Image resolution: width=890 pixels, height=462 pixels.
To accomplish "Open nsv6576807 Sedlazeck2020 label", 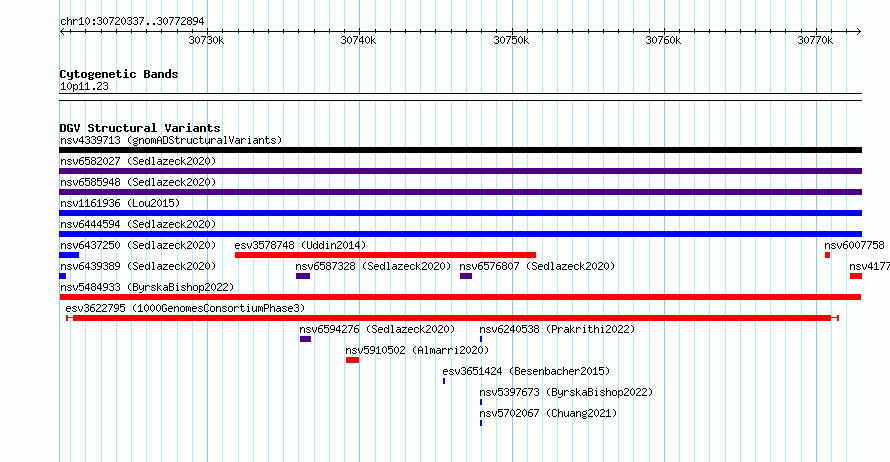I will pyautogui.click(x=537, y=266).
